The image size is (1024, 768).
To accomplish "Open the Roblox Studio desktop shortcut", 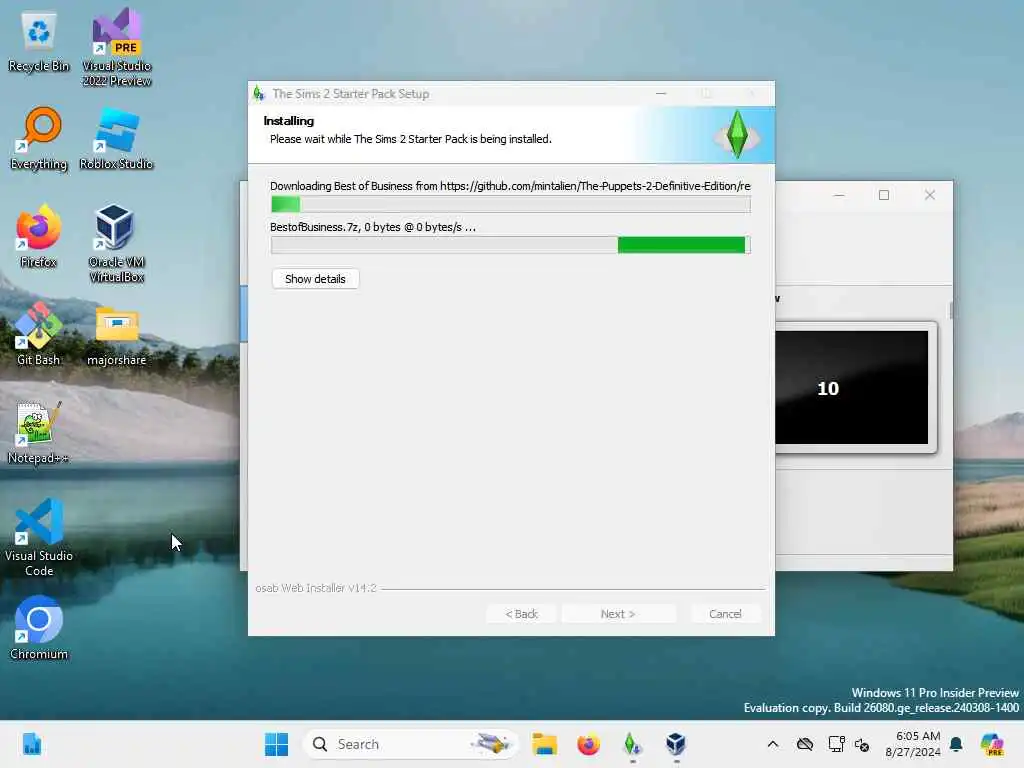I will pos(116,139).
